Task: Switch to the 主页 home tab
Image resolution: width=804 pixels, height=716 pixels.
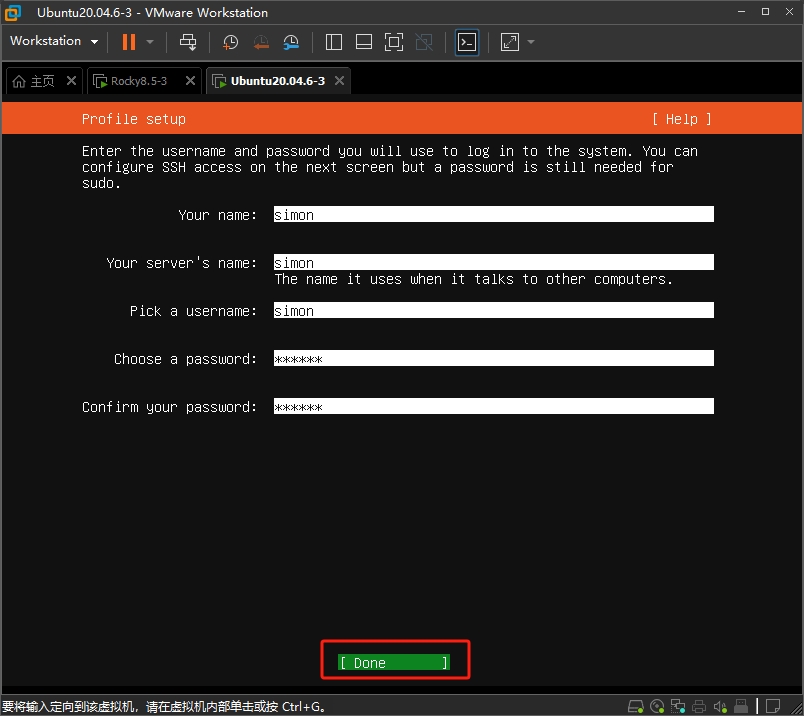Action: [x=34, y=81]
